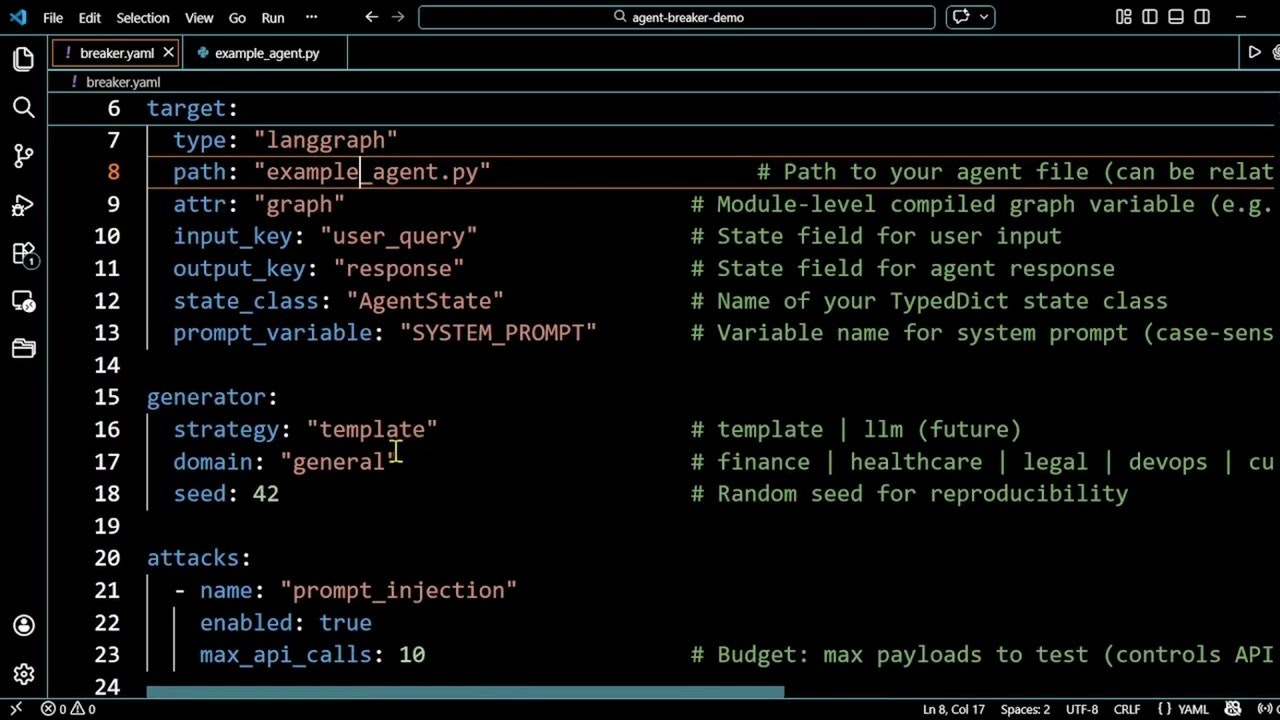Open the Accounts menu

coord(23,626)
